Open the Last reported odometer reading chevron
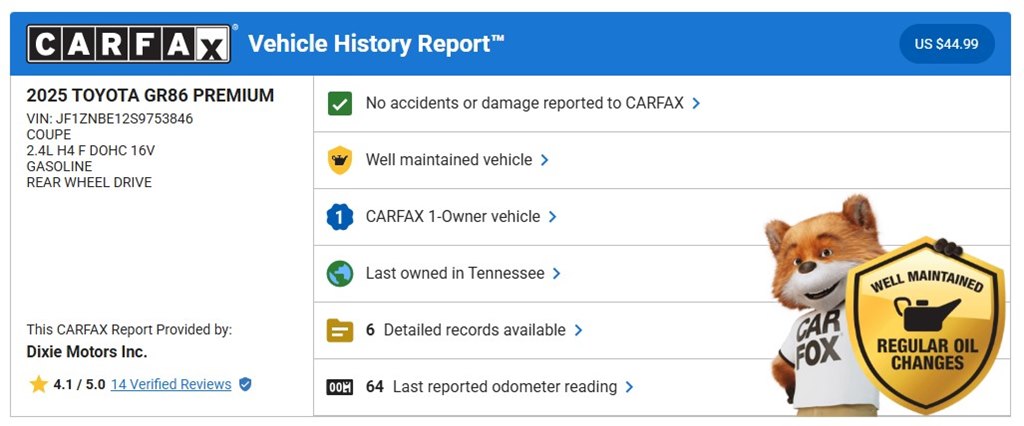1024x426 pixels. click(x=629, y=387)
